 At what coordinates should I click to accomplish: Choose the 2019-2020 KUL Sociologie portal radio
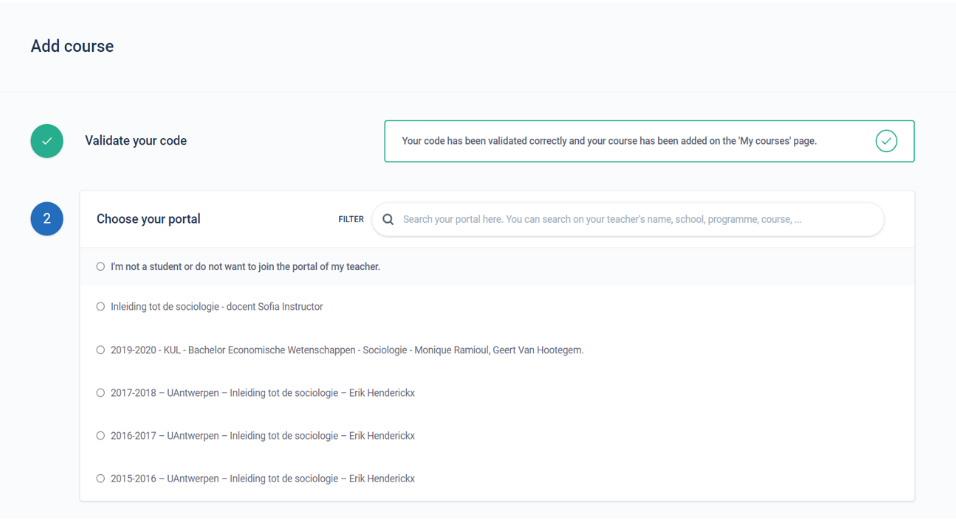coord(101,350)
